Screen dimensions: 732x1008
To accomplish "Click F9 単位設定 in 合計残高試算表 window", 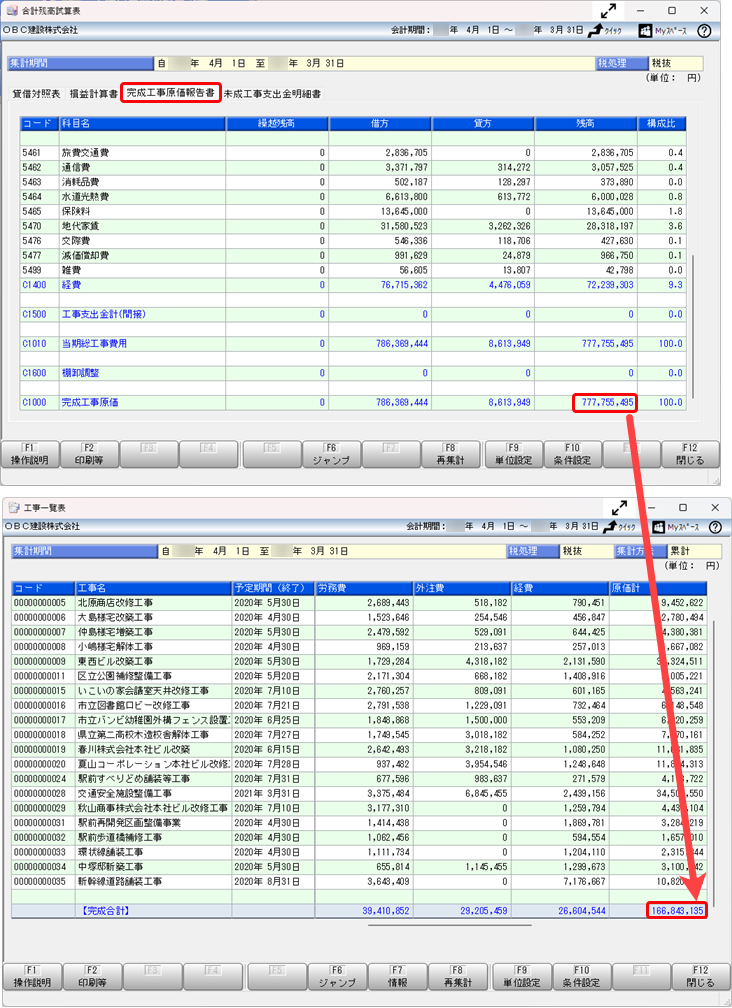I will pyautogui.click(x=513, y=454).
